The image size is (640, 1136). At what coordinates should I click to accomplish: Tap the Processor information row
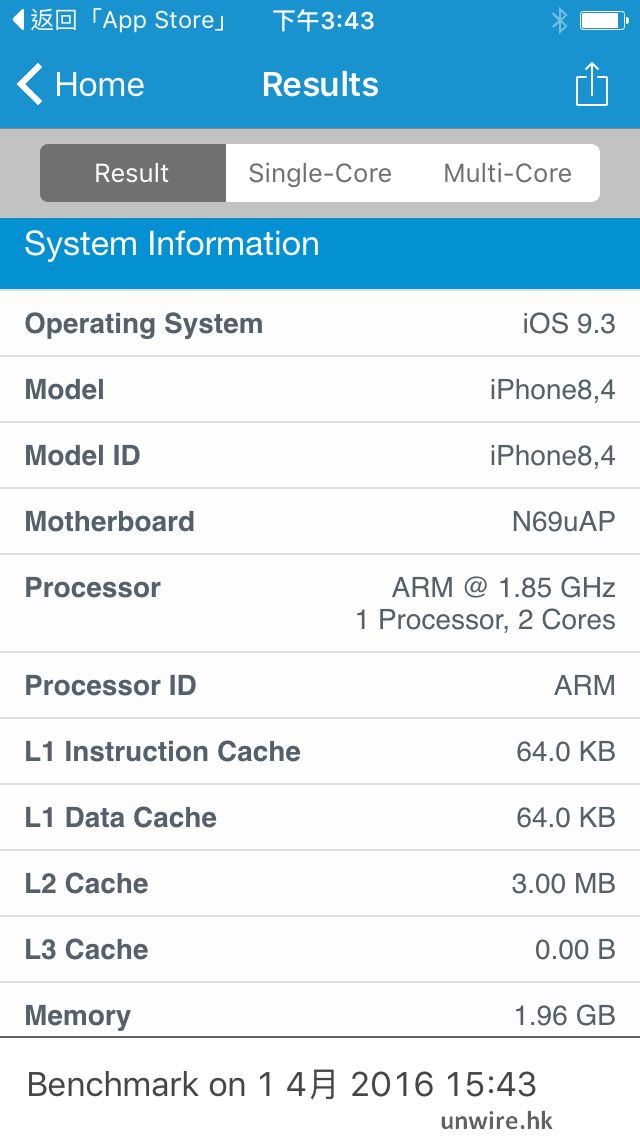(320, 603)
